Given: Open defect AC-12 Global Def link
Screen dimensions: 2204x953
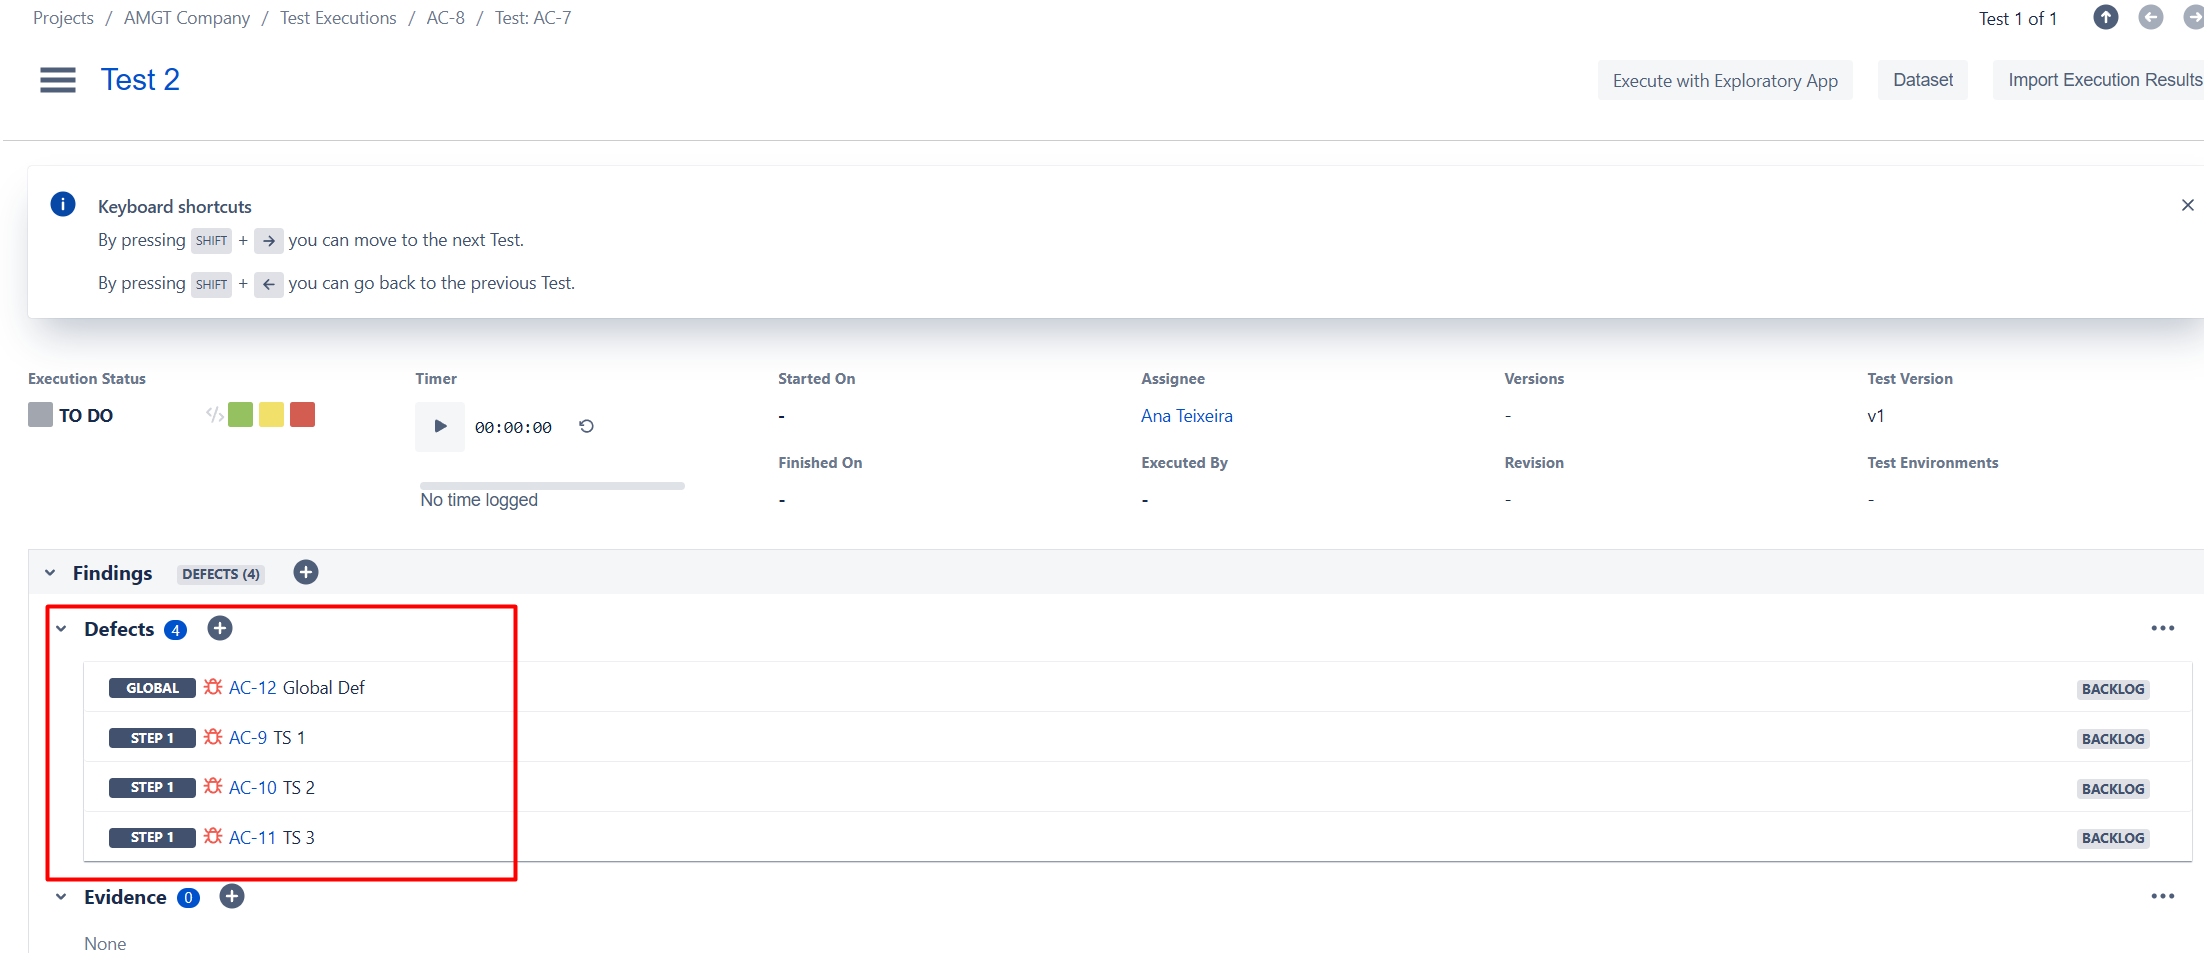Looking at the screenshot, I should [252, 688].
